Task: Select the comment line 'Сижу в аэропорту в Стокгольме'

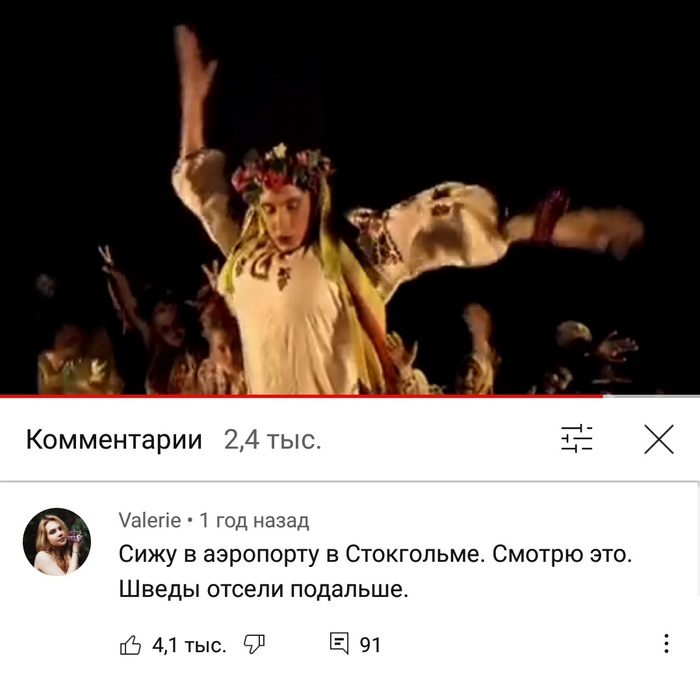Action: point(301,554)
